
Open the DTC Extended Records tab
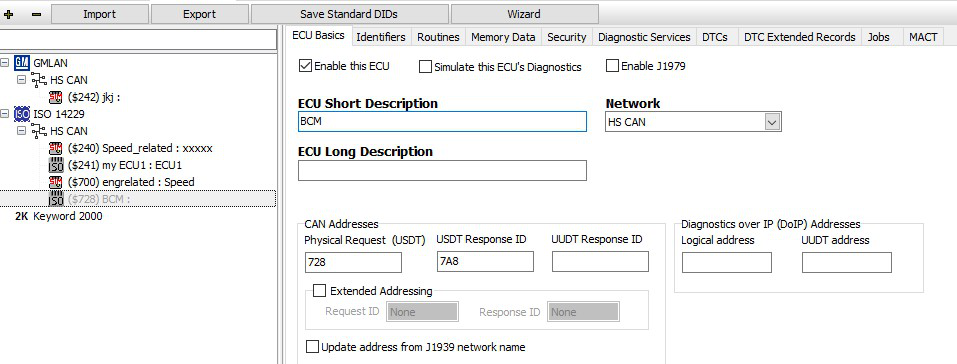800,37
